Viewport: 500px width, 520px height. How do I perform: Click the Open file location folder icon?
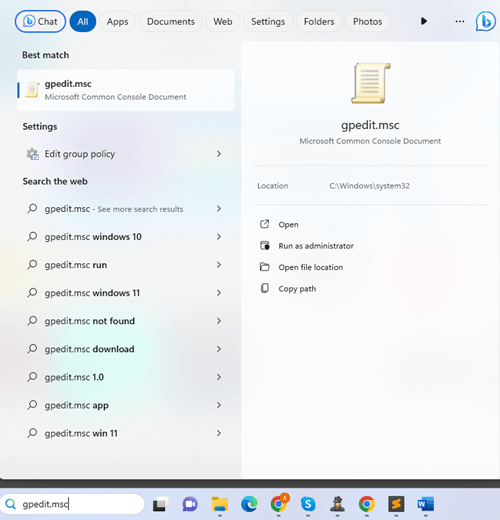coord(265,267)
